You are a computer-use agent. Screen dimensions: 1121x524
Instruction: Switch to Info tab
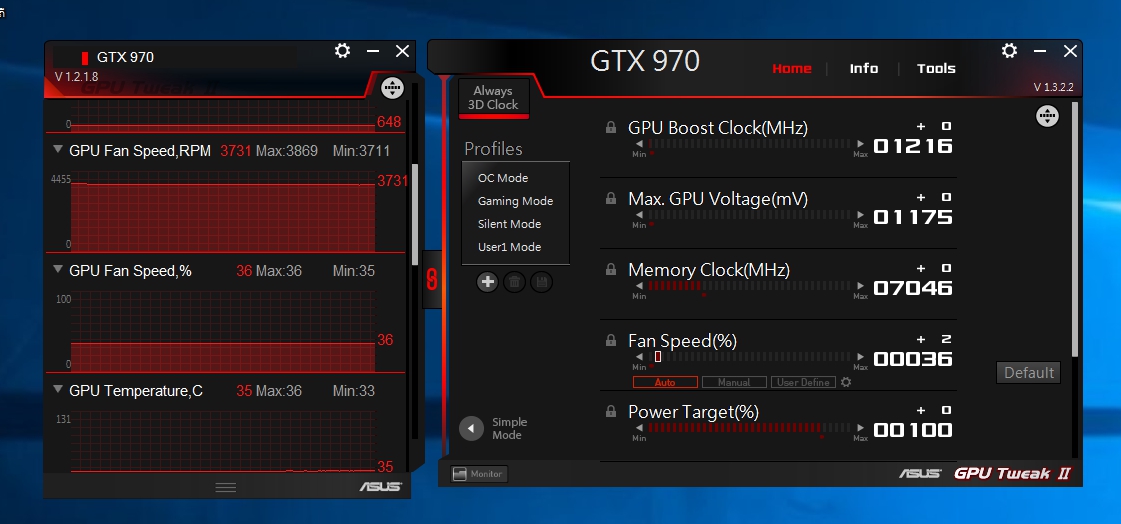coord(864,69)
